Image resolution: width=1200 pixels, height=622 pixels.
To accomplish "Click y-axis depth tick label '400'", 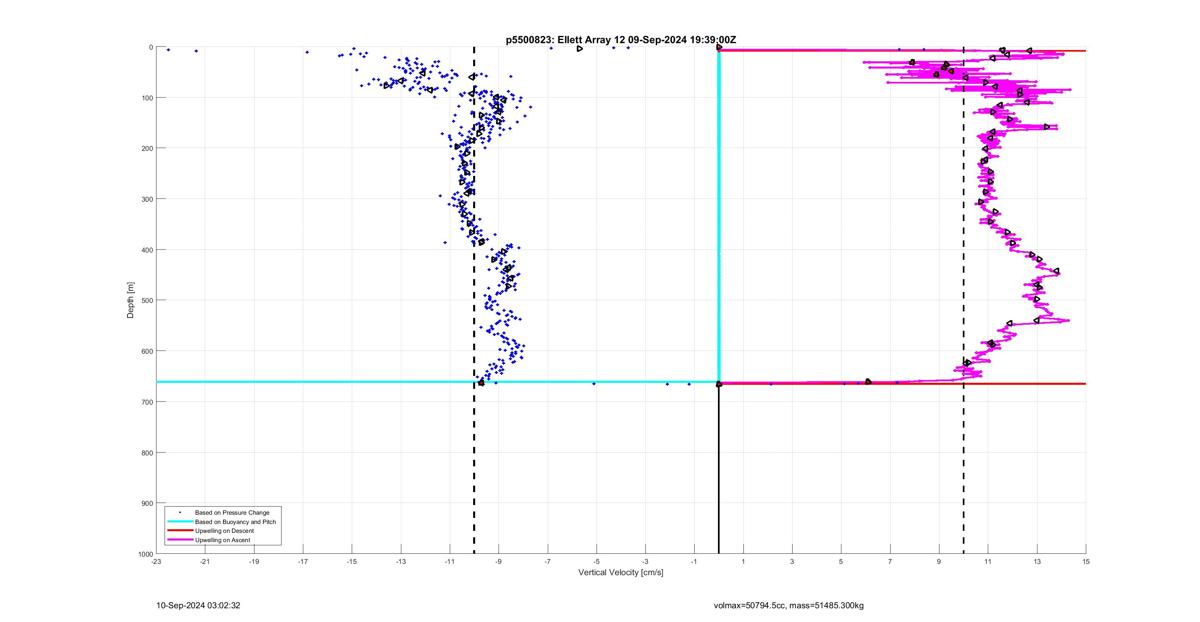I will pos(146,250).
